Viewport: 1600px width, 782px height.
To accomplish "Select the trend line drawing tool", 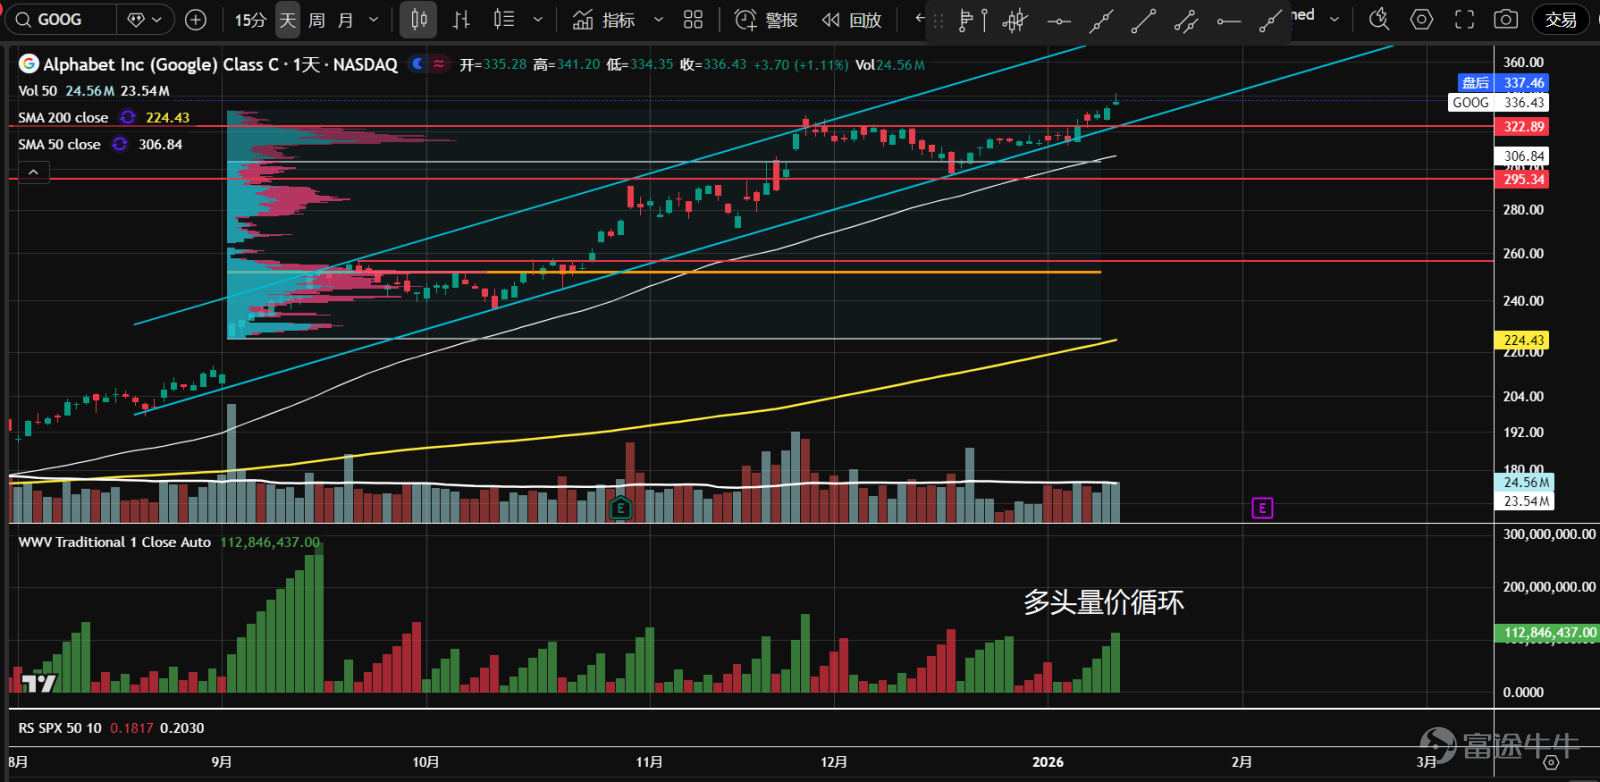I will point(1143,20).
